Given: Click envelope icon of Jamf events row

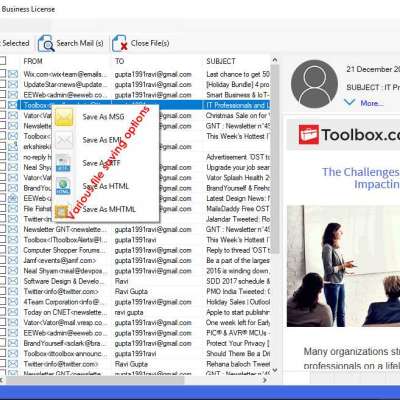Looking at the screenshot, I should (13, 260).
